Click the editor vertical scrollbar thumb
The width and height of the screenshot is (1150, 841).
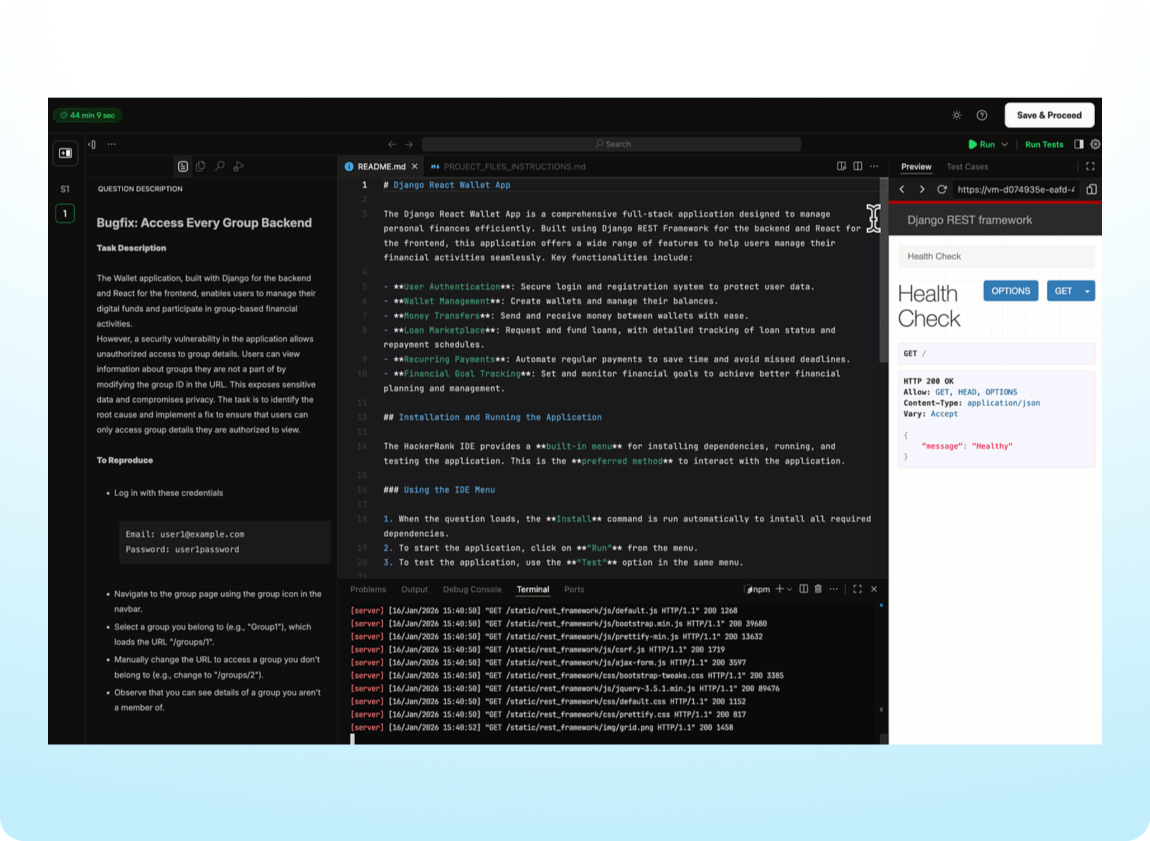coord(884,271)
